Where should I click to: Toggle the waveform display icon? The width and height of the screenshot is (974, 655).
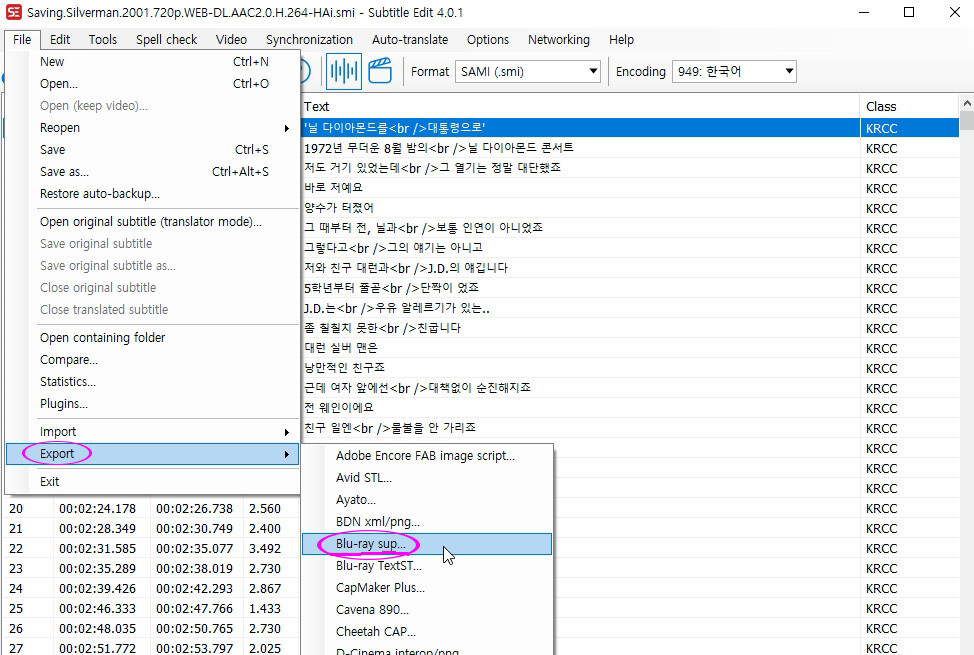(344, 71)
